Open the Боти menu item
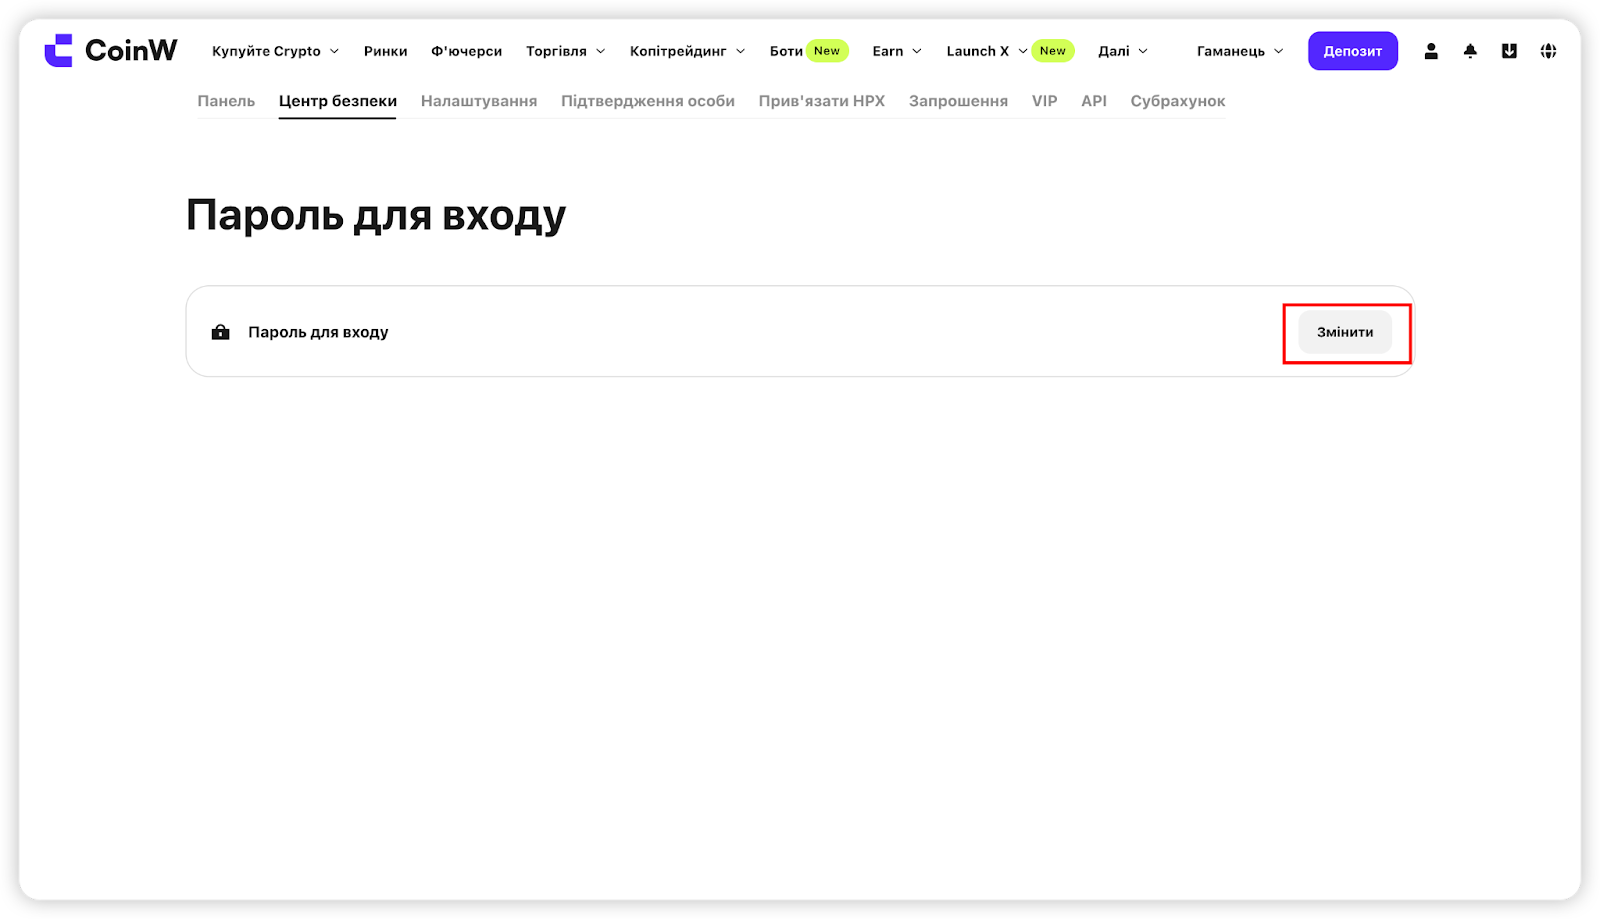The height and width of the screenshot is (919, 1600). [x=786, y=51]
